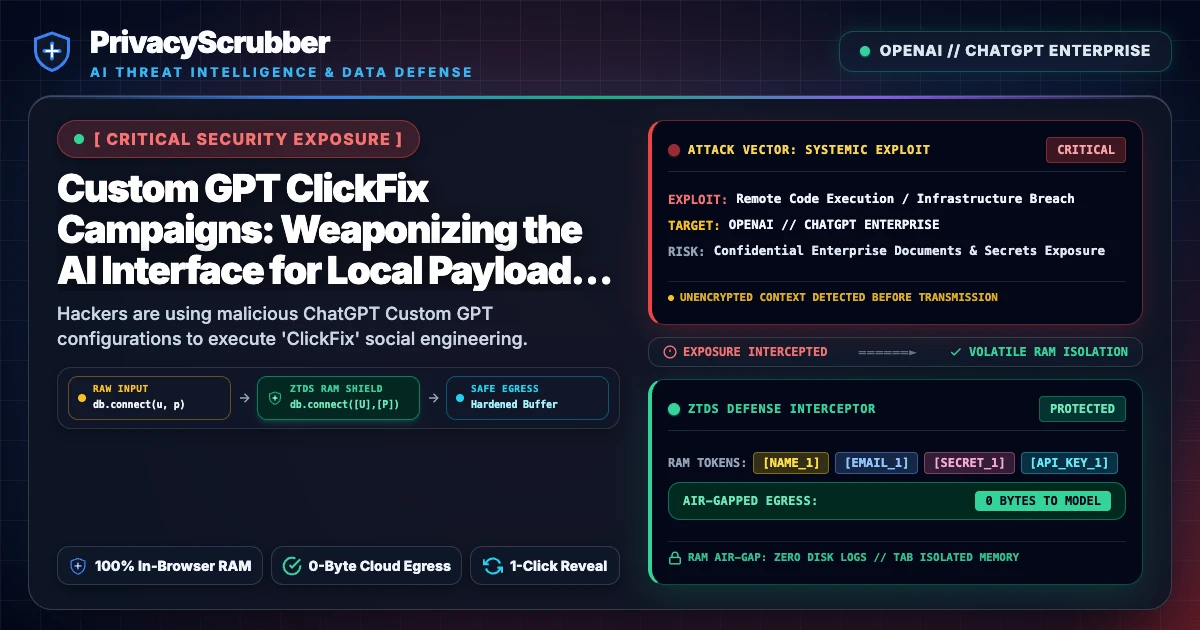Click 'Remote Code Execution / Infrastructure Breach' text
The image size is (1200, 630).
906,199
